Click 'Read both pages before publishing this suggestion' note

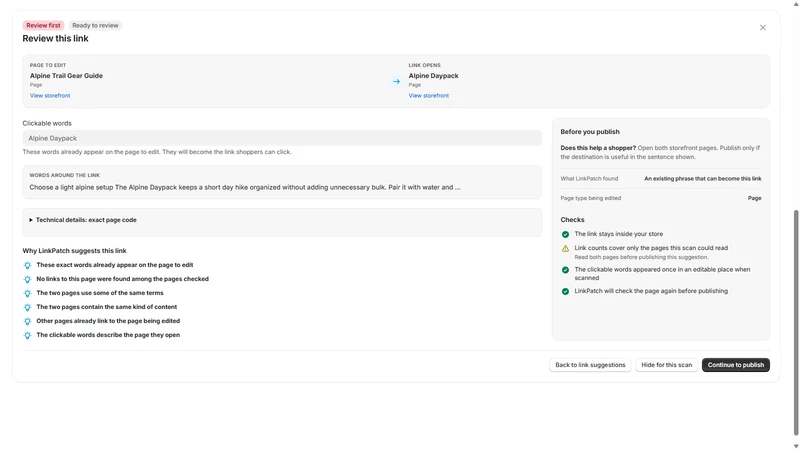[641, 257]
